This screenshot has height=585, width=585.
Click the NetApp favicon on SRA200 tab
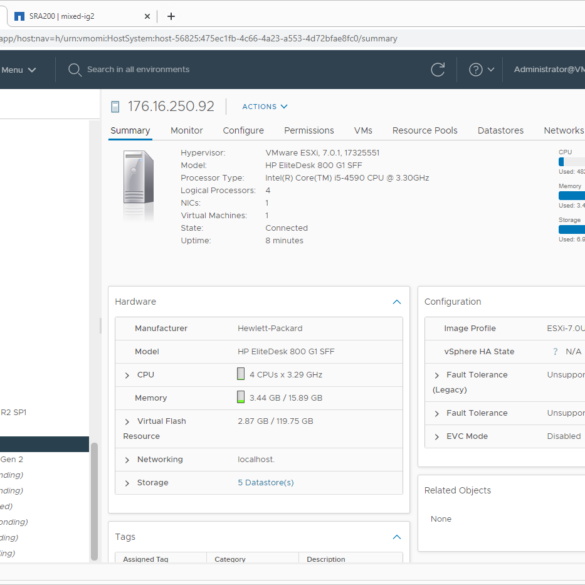point(19,16)
